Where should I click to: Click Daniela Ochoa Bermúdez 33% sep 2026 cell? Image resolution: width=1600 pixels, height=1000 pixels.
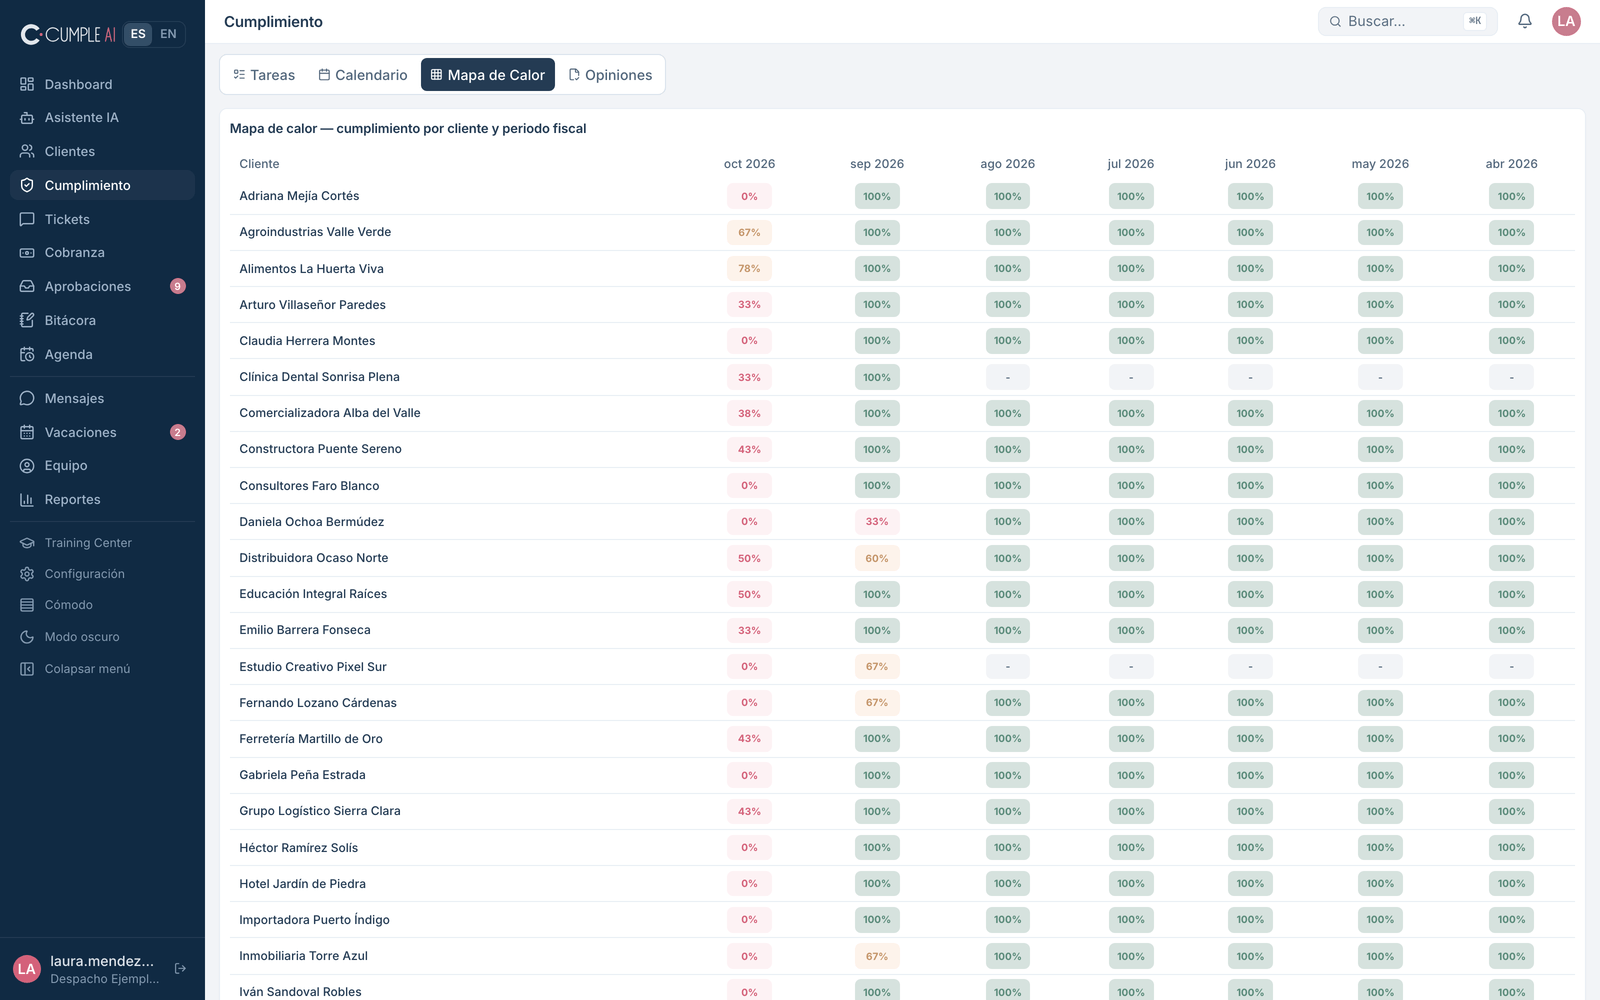877,521
